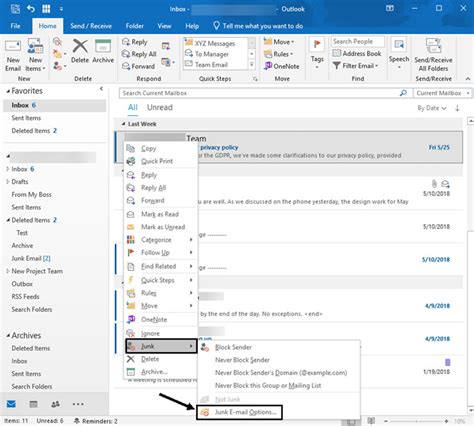Screen dimensions: 474x426
Task: Click Forward in the ribbon
Action: pos(138,66)
